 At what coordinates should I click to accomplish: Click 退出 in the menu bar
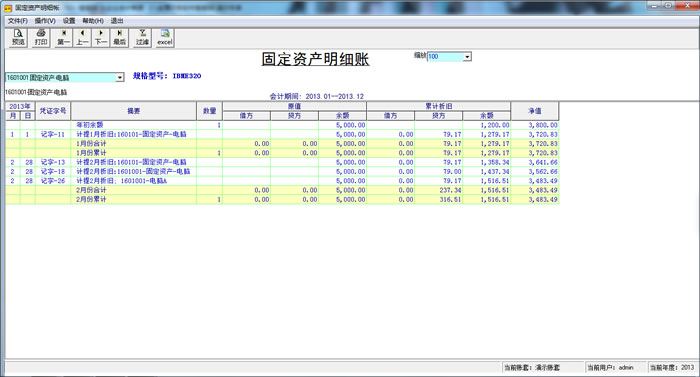[117, 21]
